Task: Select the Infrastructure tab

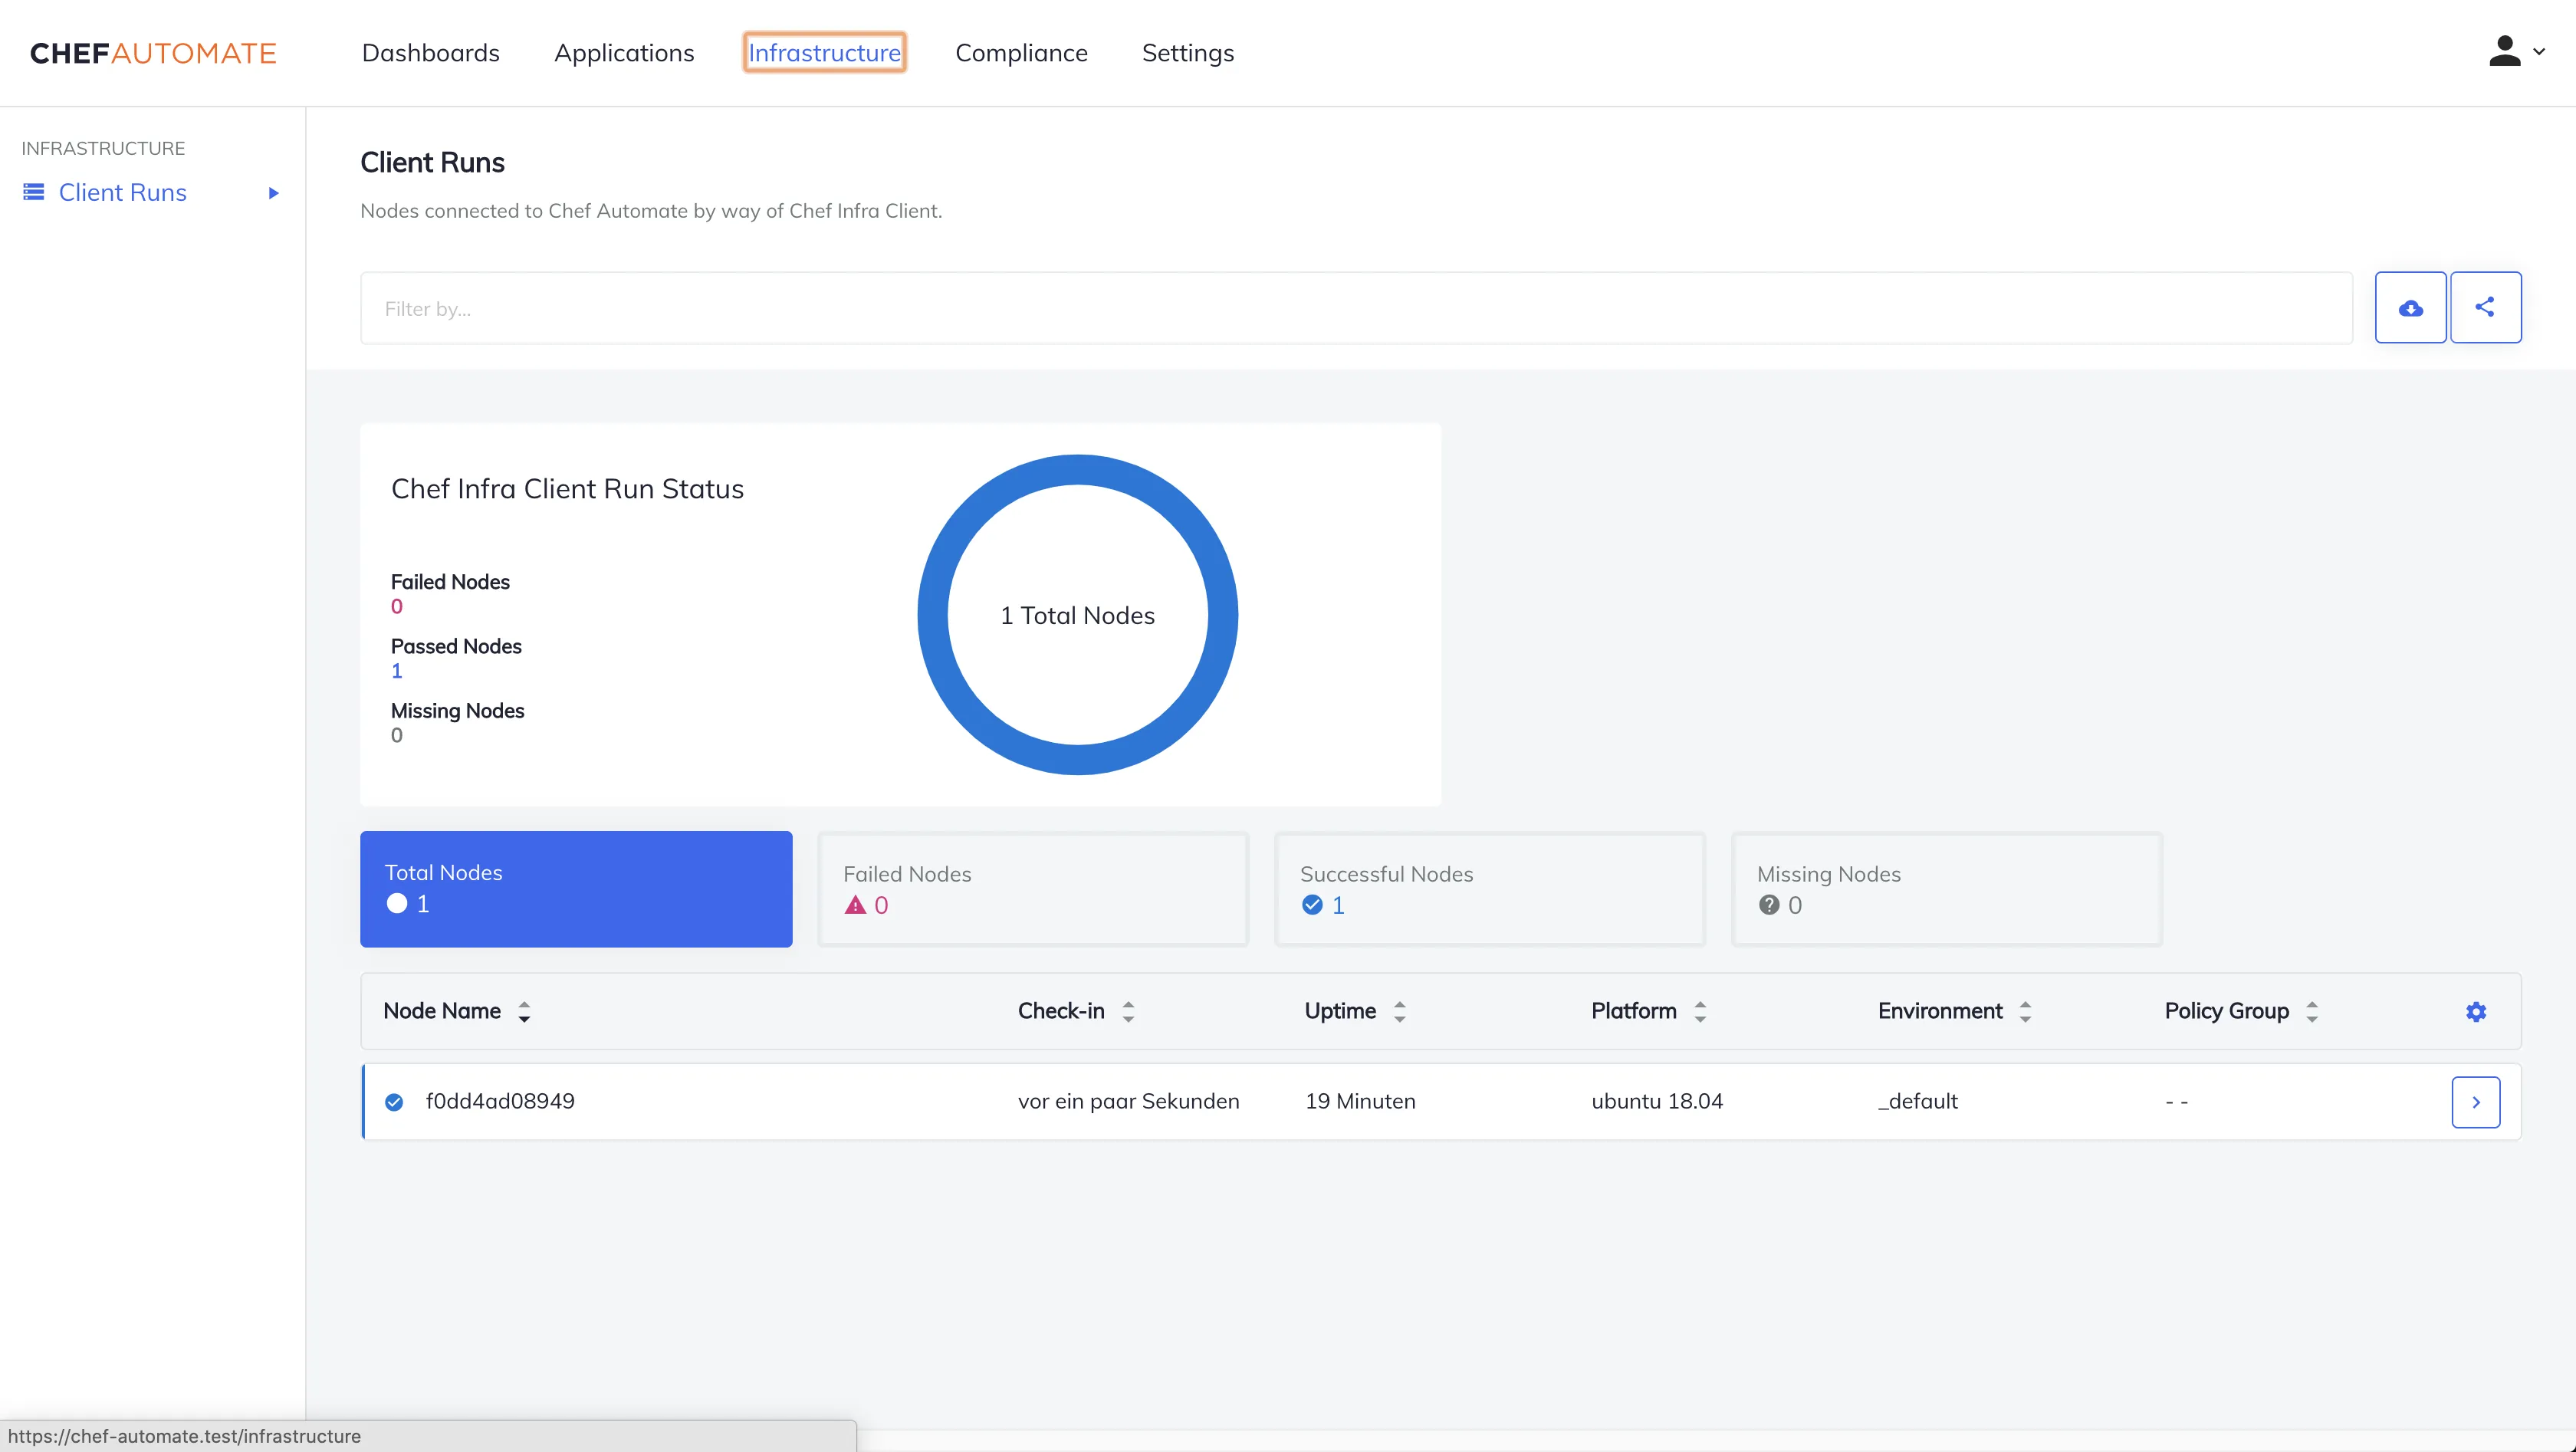Action: 824,53
